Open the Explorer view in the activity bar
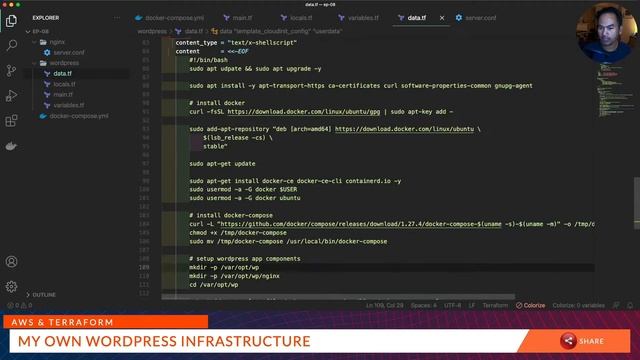Viewport: 640px width, 360px height. point(11,20)
